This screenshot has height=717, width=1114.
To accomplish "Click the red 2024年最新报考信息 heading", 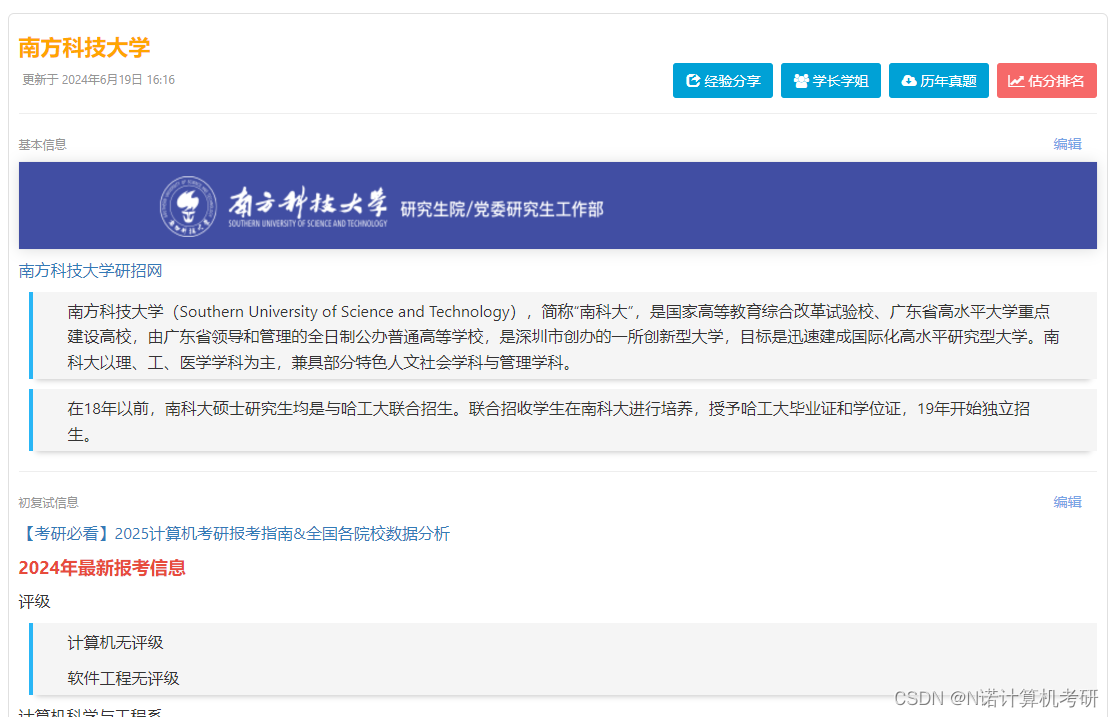I will click(x=102, y=568).
